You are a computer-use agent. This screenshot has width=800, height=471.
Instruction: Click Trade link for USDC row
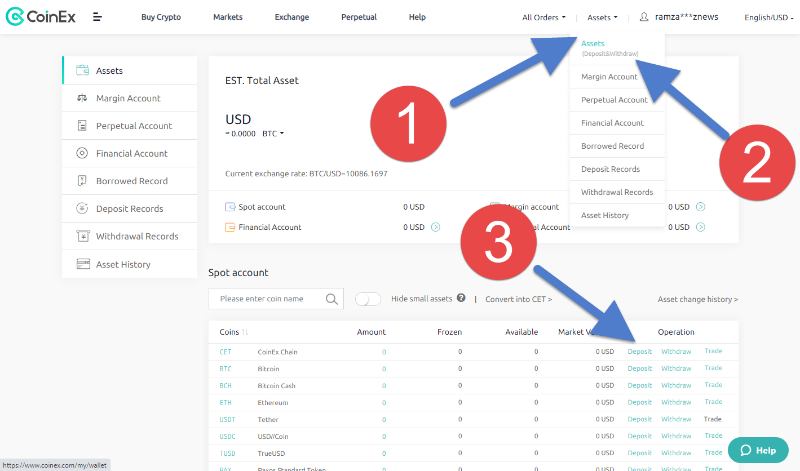(713, 435)
